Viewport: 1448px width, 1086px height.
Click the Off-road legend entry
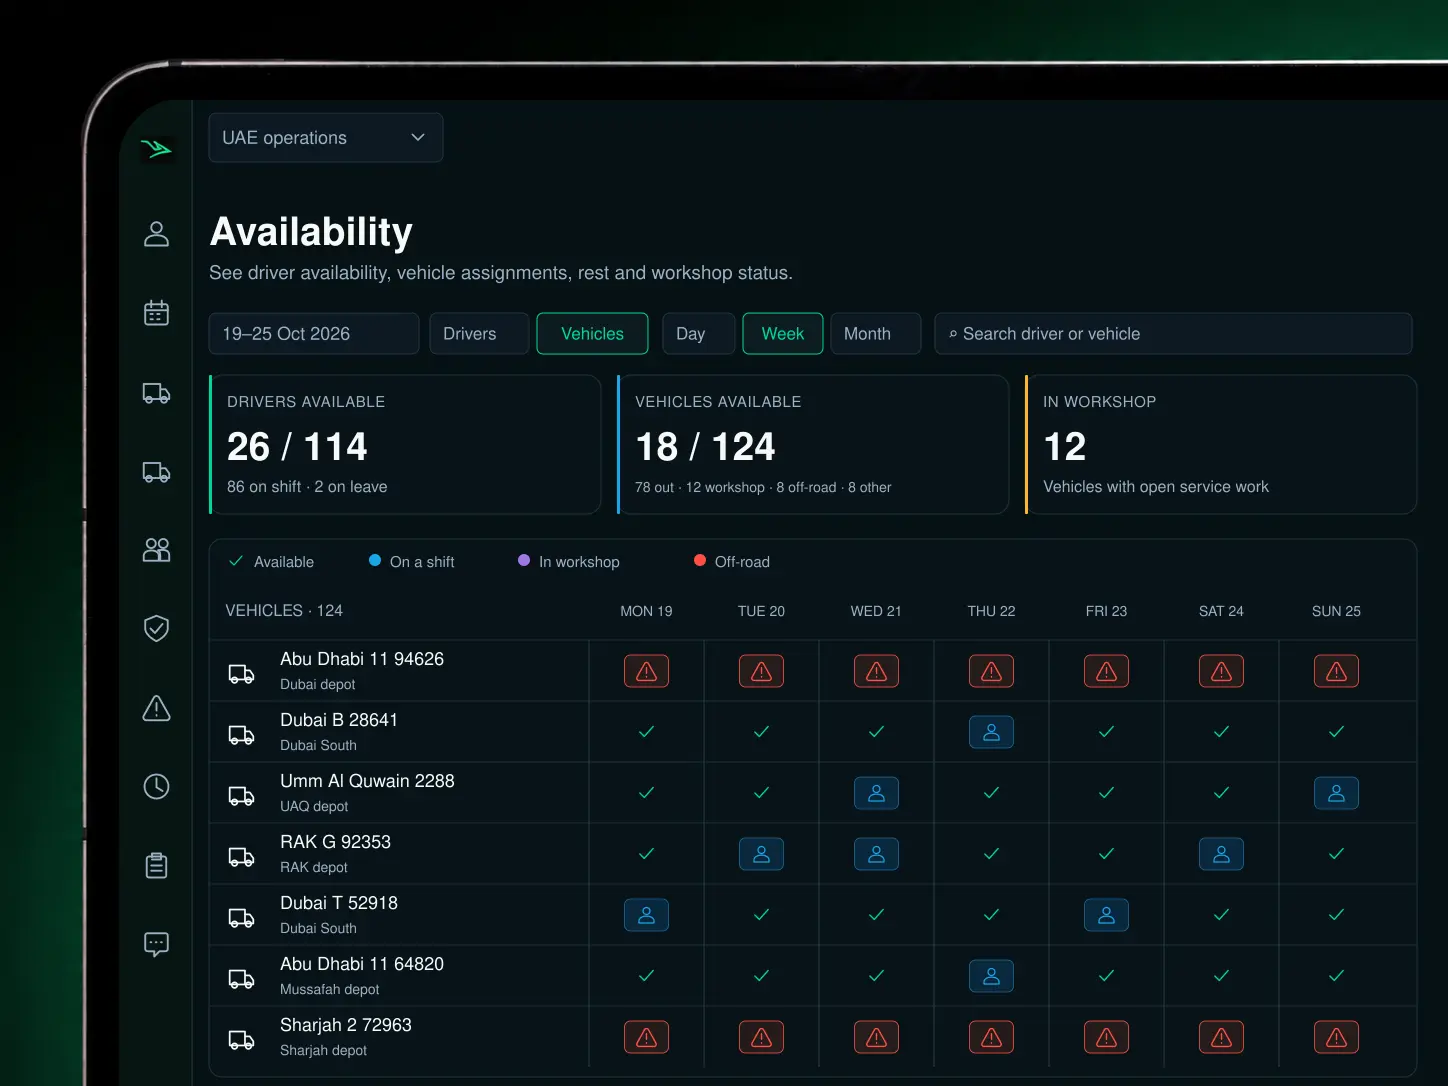pyautogui.click(x=732, y=562)
